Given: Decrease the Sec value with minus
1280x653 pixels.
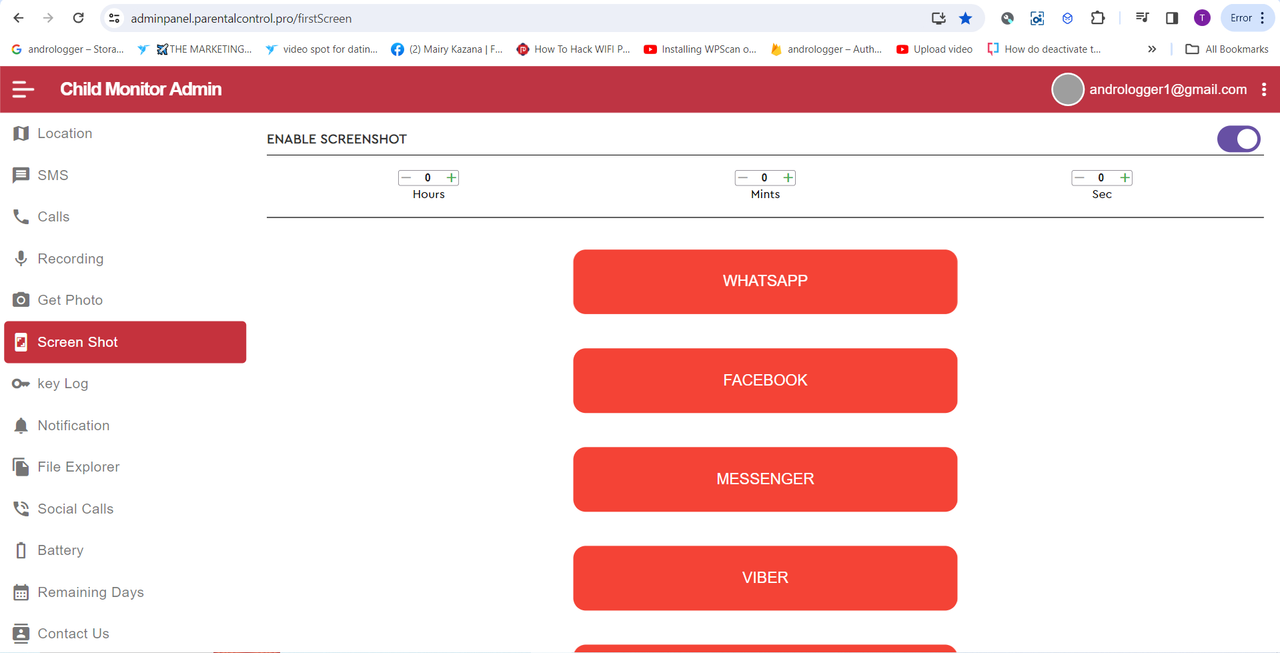Looking at the screenshot, I should [x=1079, y=178].
